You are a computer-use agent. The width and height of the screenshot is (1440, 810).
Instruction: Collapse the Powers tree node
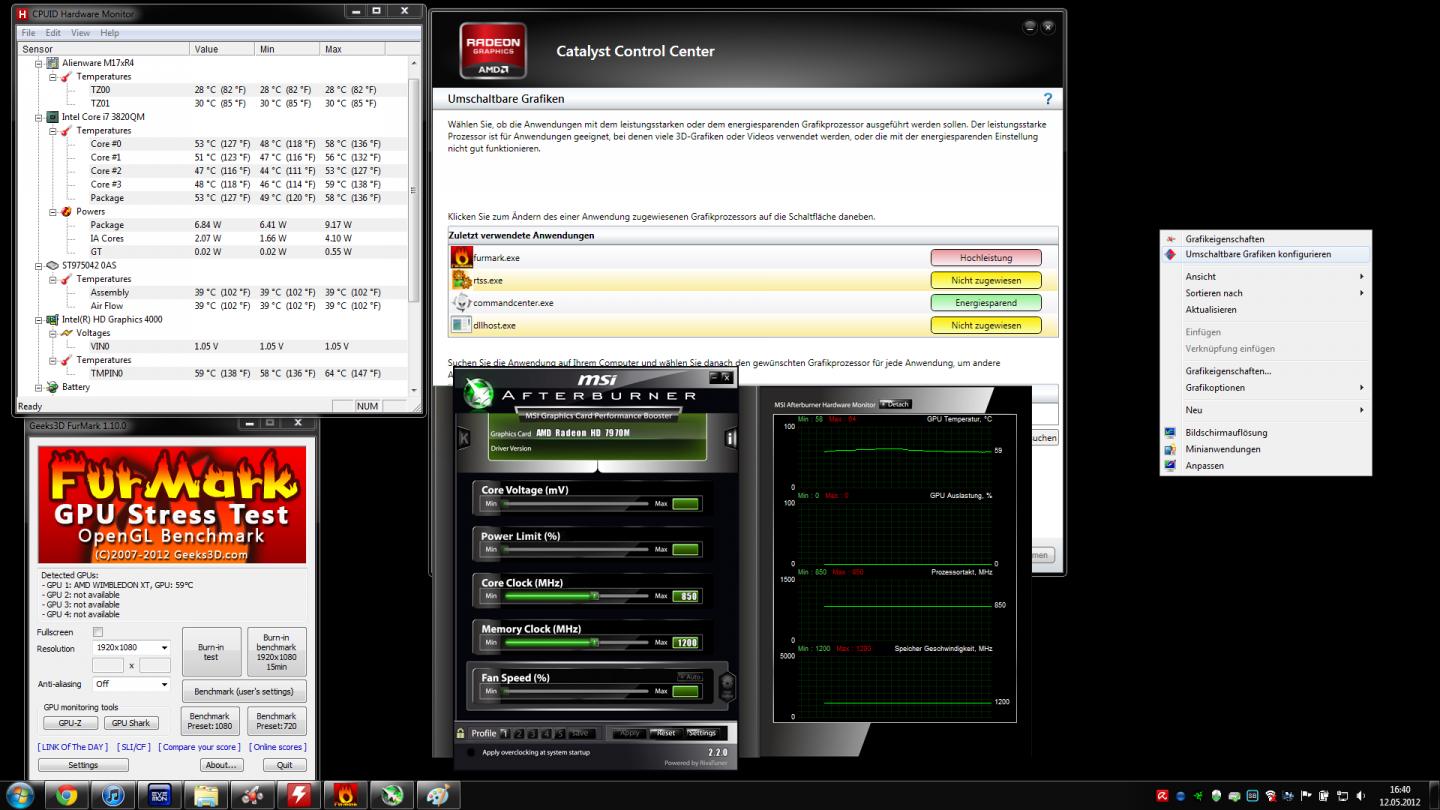(53, 211)
